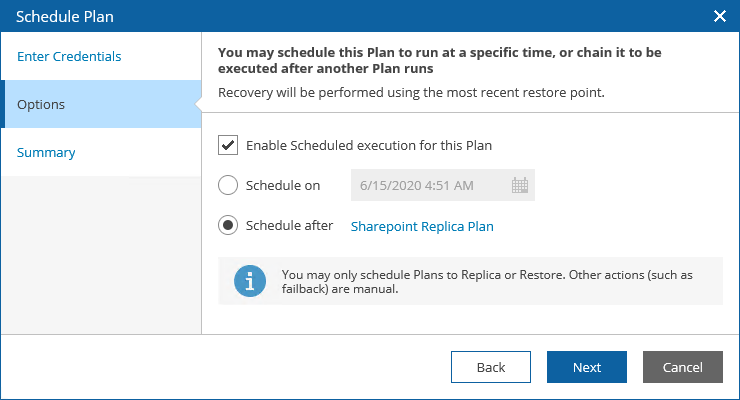
Task: Select the Schedule after radio button
Action: click(x=228, y=226)
